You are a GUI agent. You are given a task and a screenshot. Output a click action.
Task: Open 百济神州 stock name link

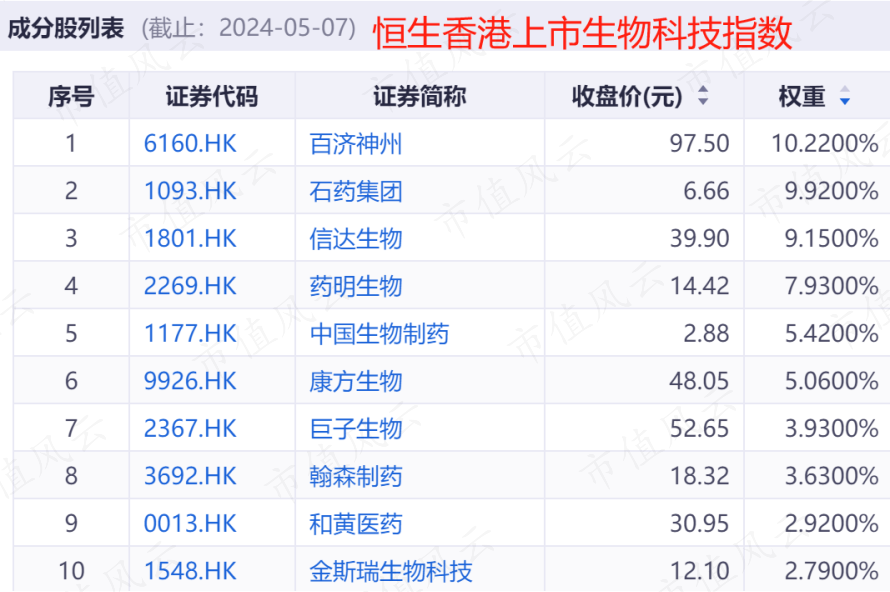pos(356,144)
